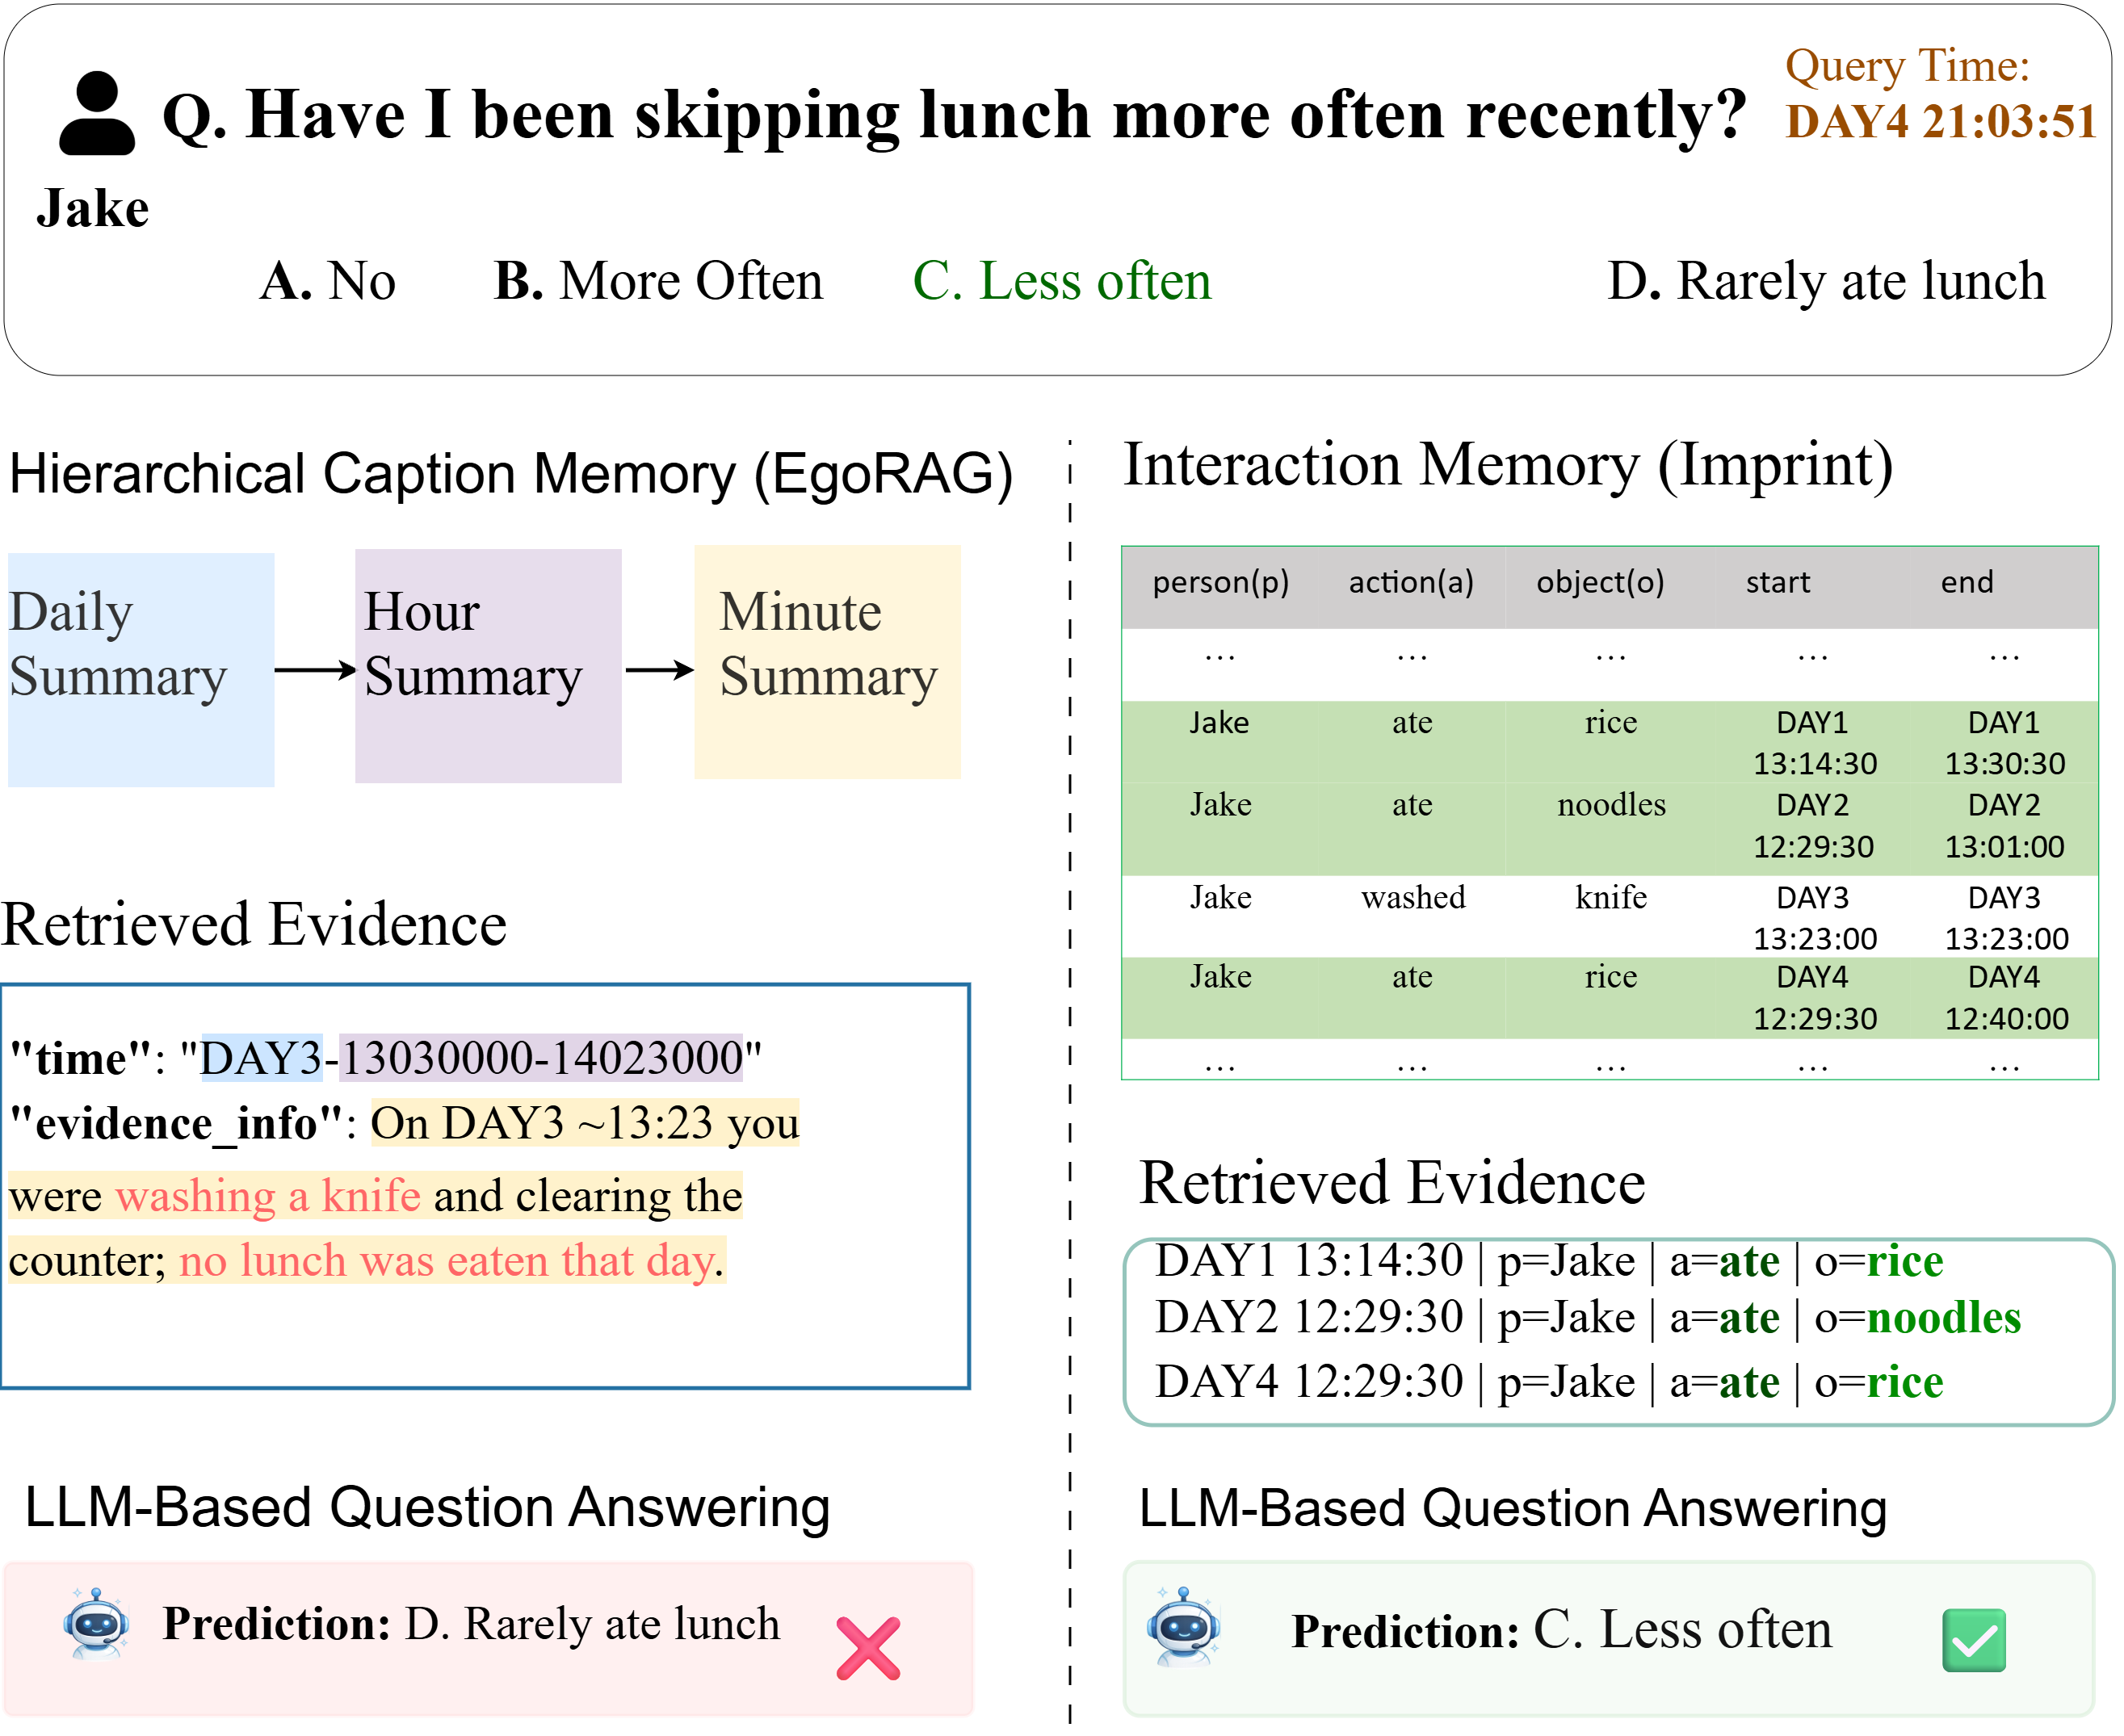The image size is (2124, 1736).
Task: Click the Retrieved Evidence heading above the blue box
Action: [x=254, y=926]
